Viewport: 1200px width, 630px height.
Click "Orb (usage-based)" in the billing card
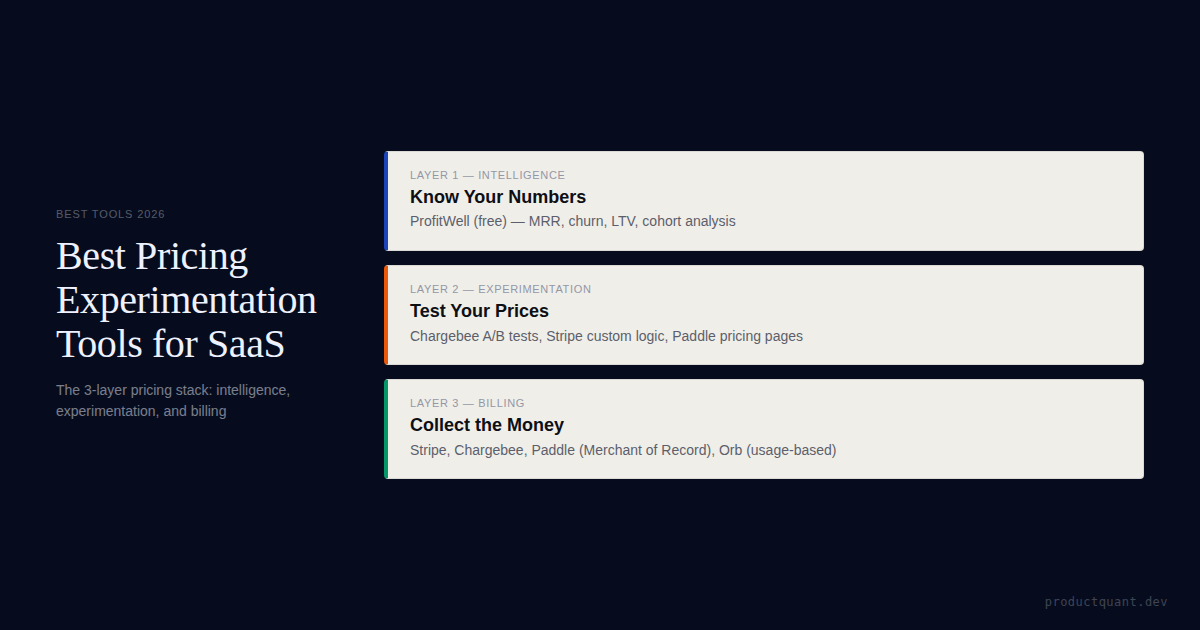tap(777, 450)
